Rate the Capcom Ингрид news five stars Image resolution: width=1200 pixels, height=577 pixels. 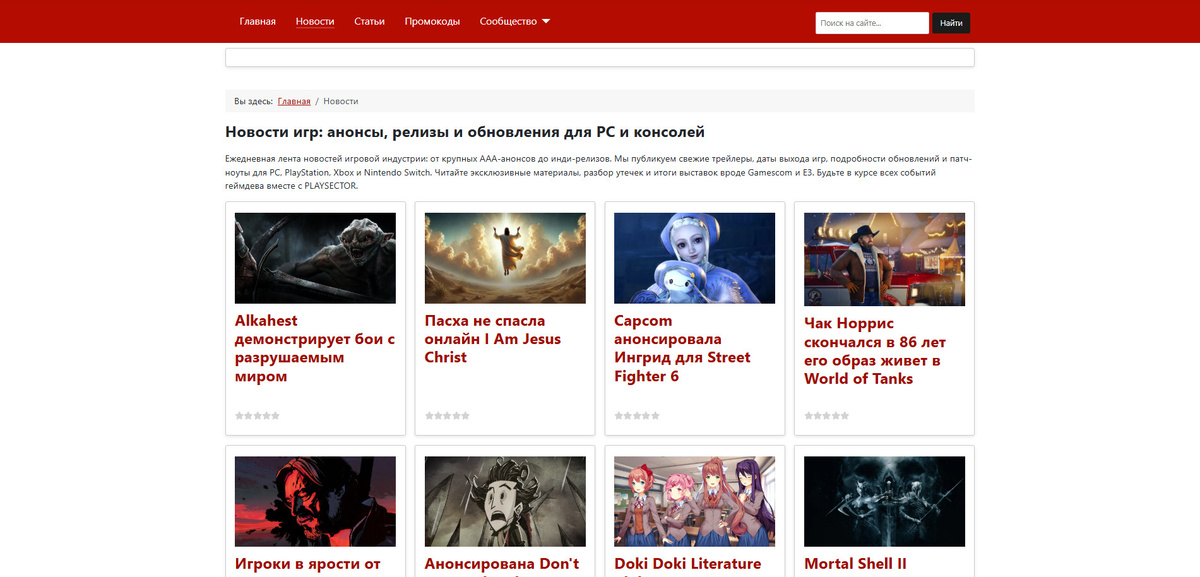[x=656, y=415]
